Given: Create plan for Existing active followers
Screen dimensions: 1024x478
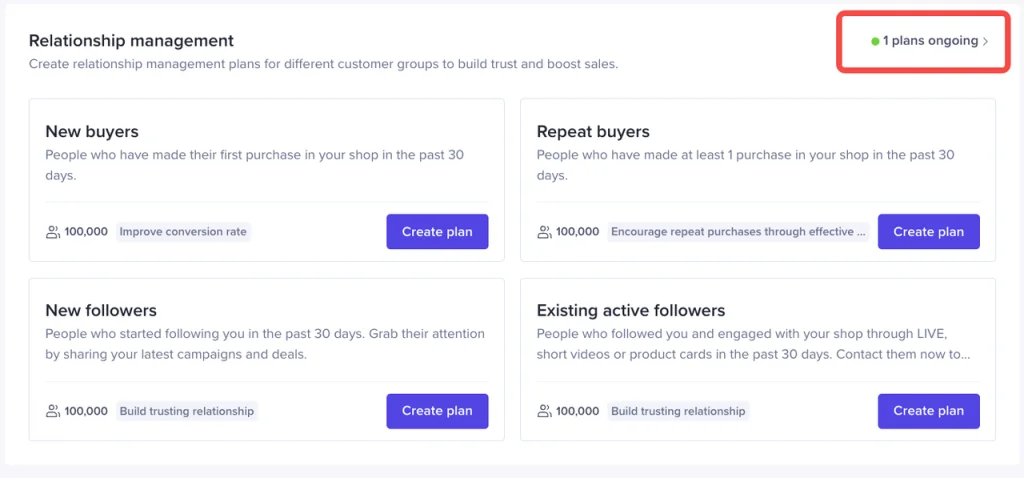Looking at the screenshot, I should tap(929, 411).
